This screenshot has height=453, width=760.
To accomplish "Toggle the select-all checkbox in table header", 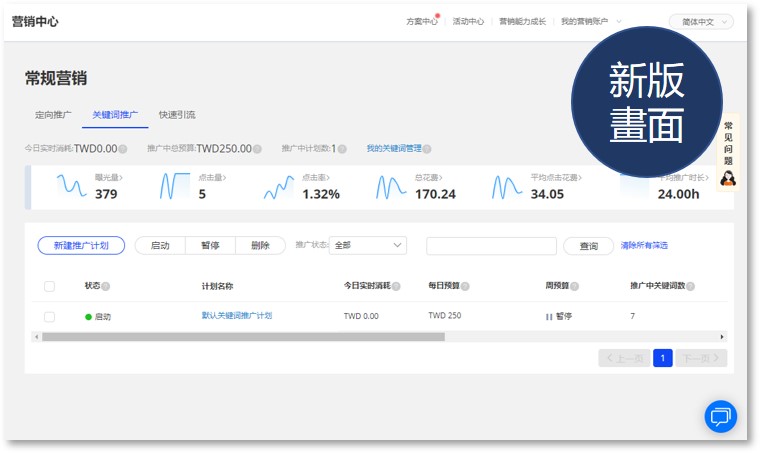I will click(49, 286).
